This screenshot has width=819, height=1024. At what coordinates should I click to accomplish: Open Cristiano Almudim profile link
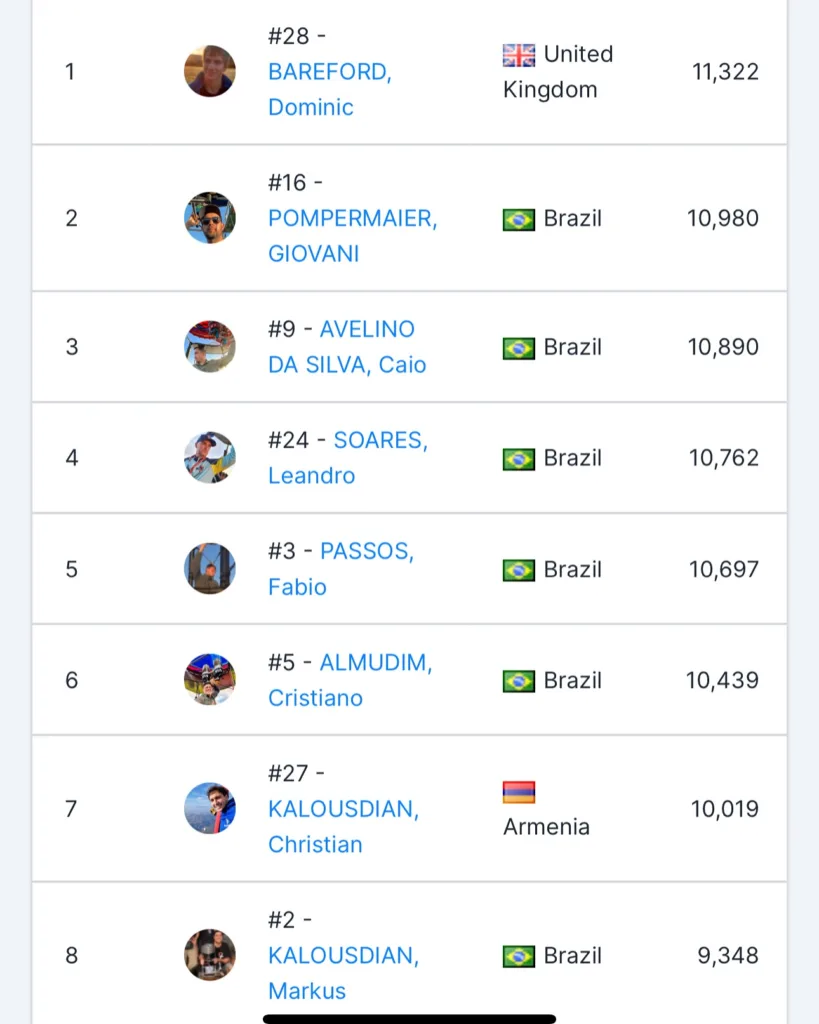click(x=375, y=662)
